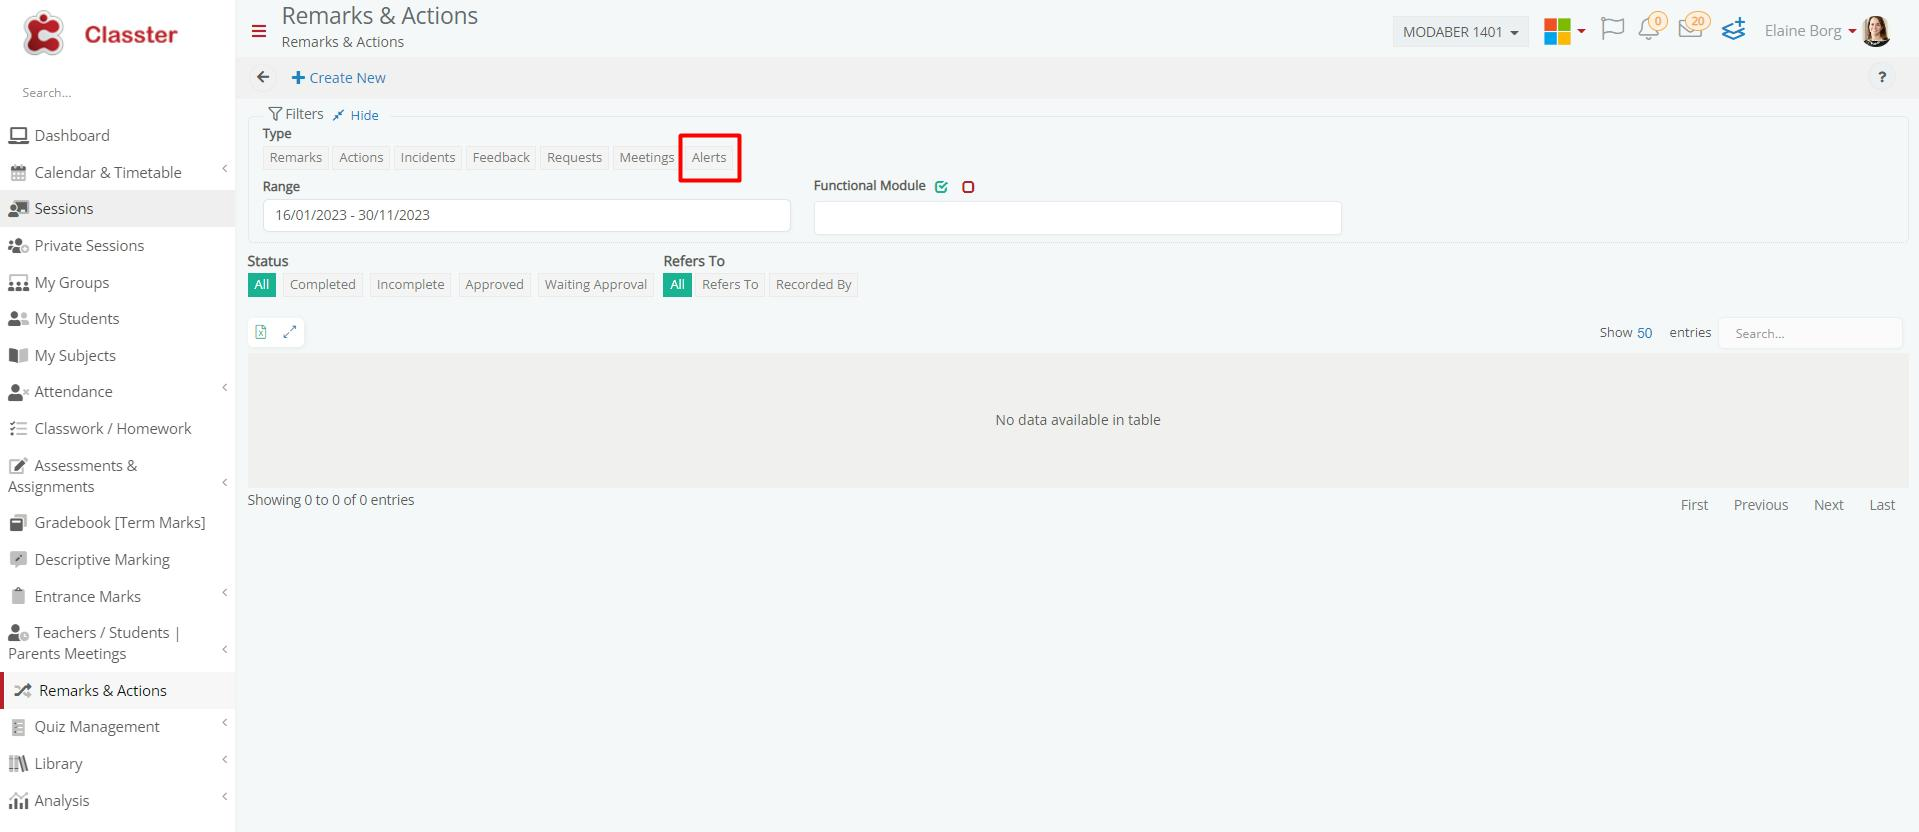Click the table Search box

click(x=1810, y=333)
